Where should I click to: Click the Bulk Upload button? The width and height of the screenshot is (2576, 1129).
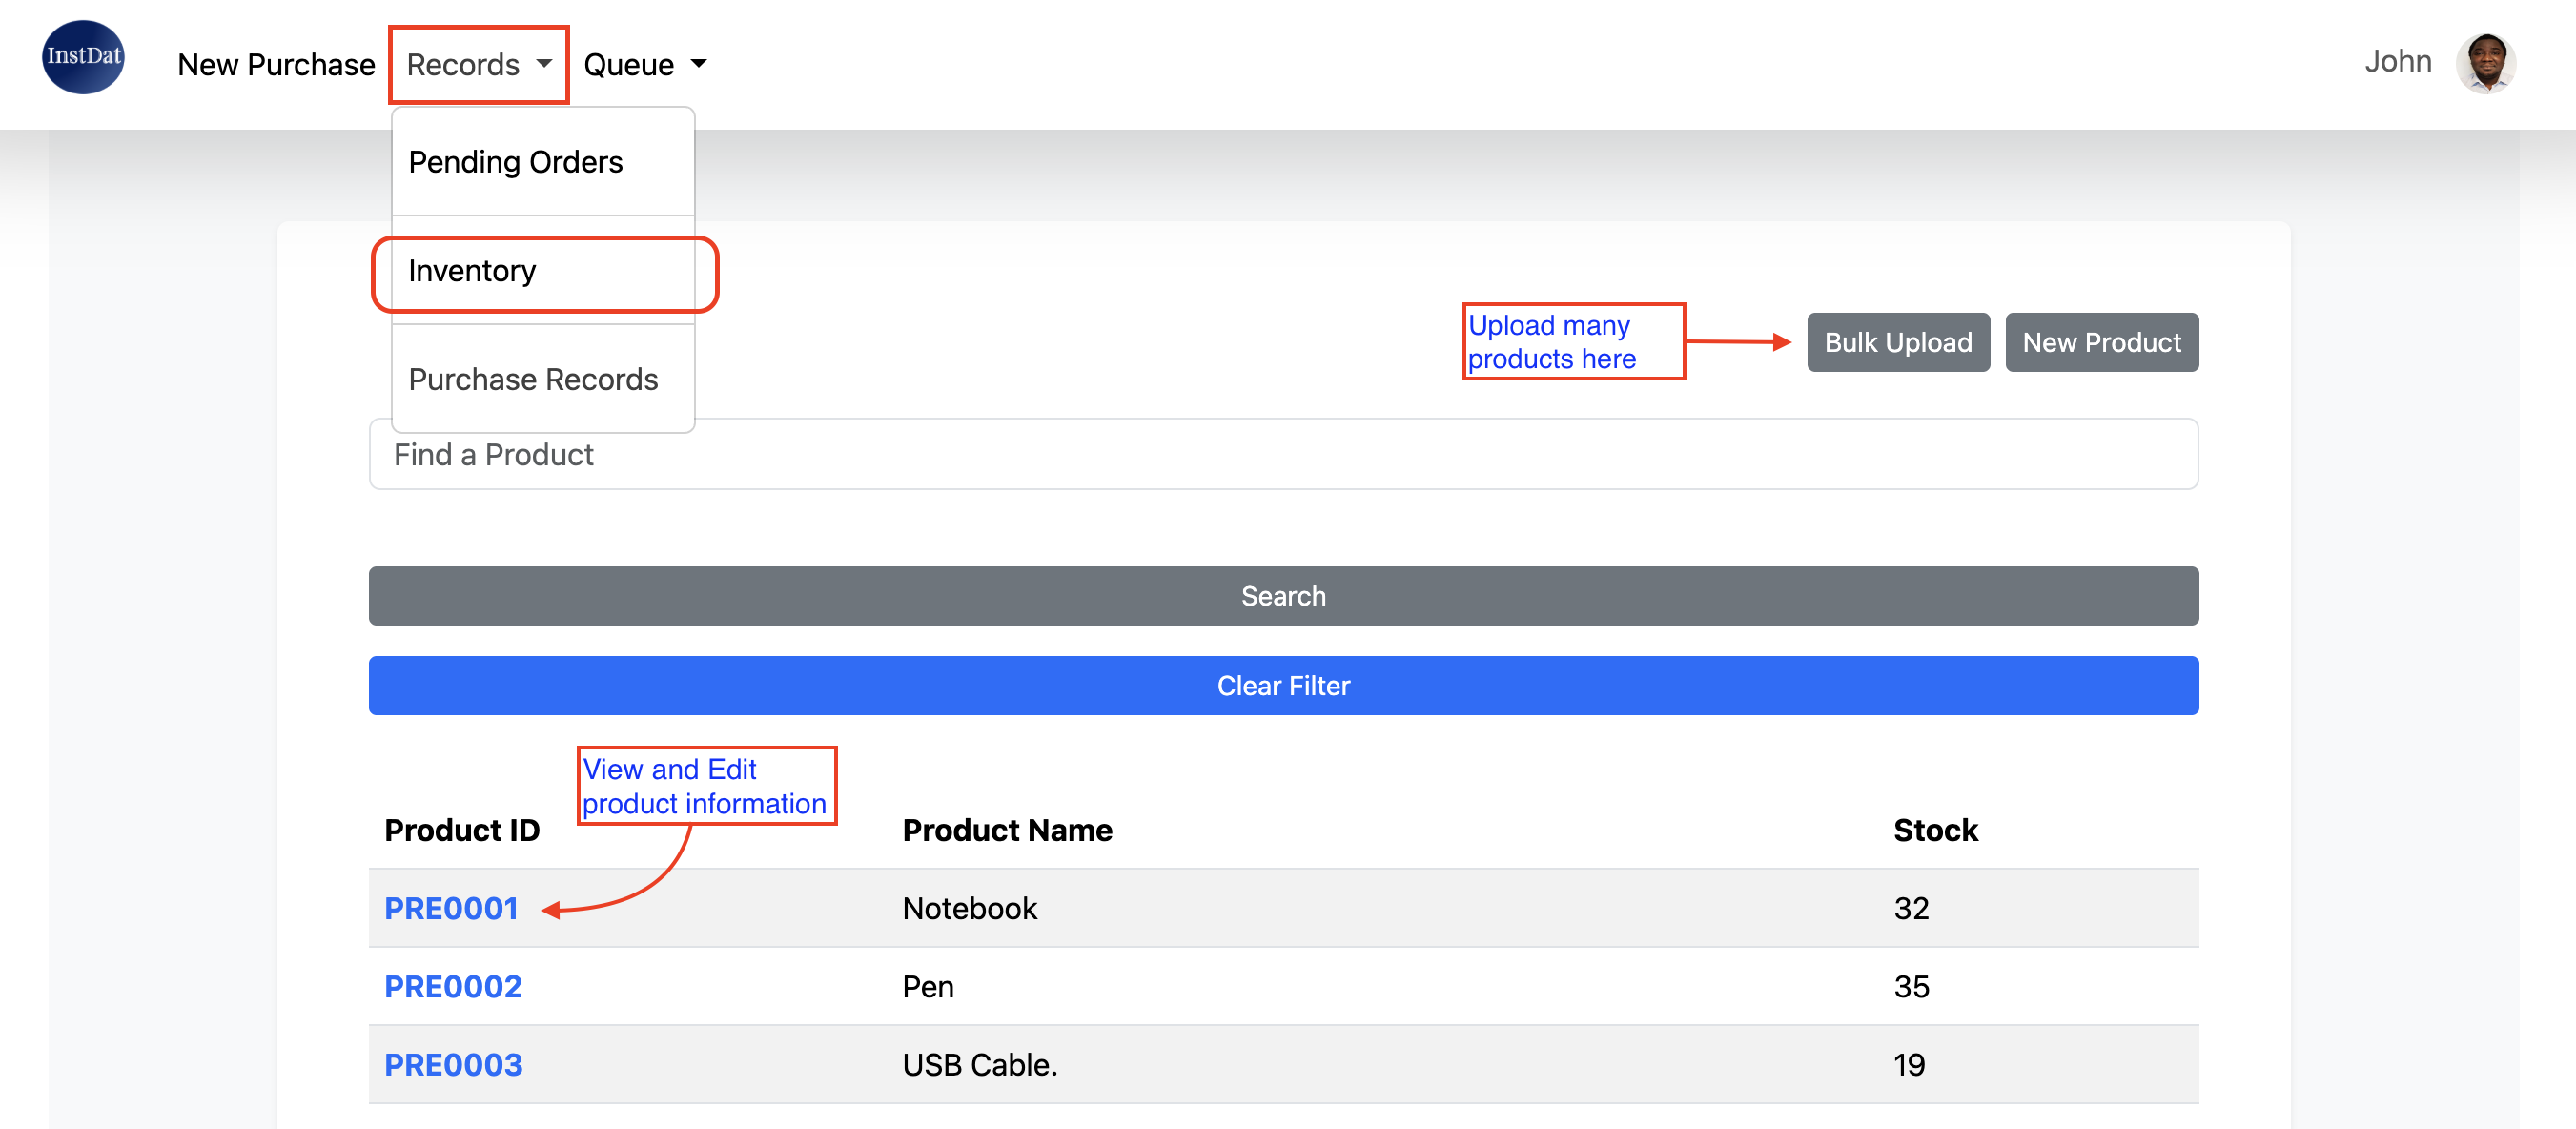click(x=1897, y=342)
